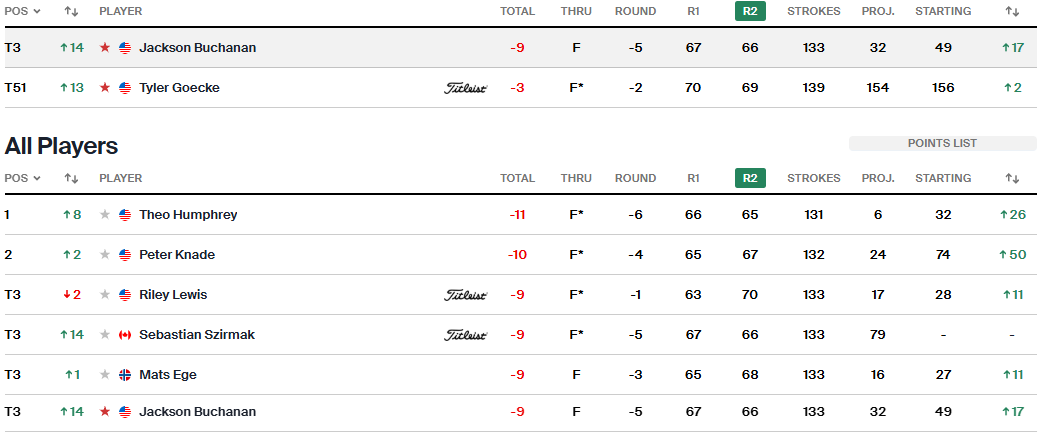Image resolution: width=1041 pixels, height=434 pixels.
Task: Sort movement arrows column in All Players header
Action: 71,179
